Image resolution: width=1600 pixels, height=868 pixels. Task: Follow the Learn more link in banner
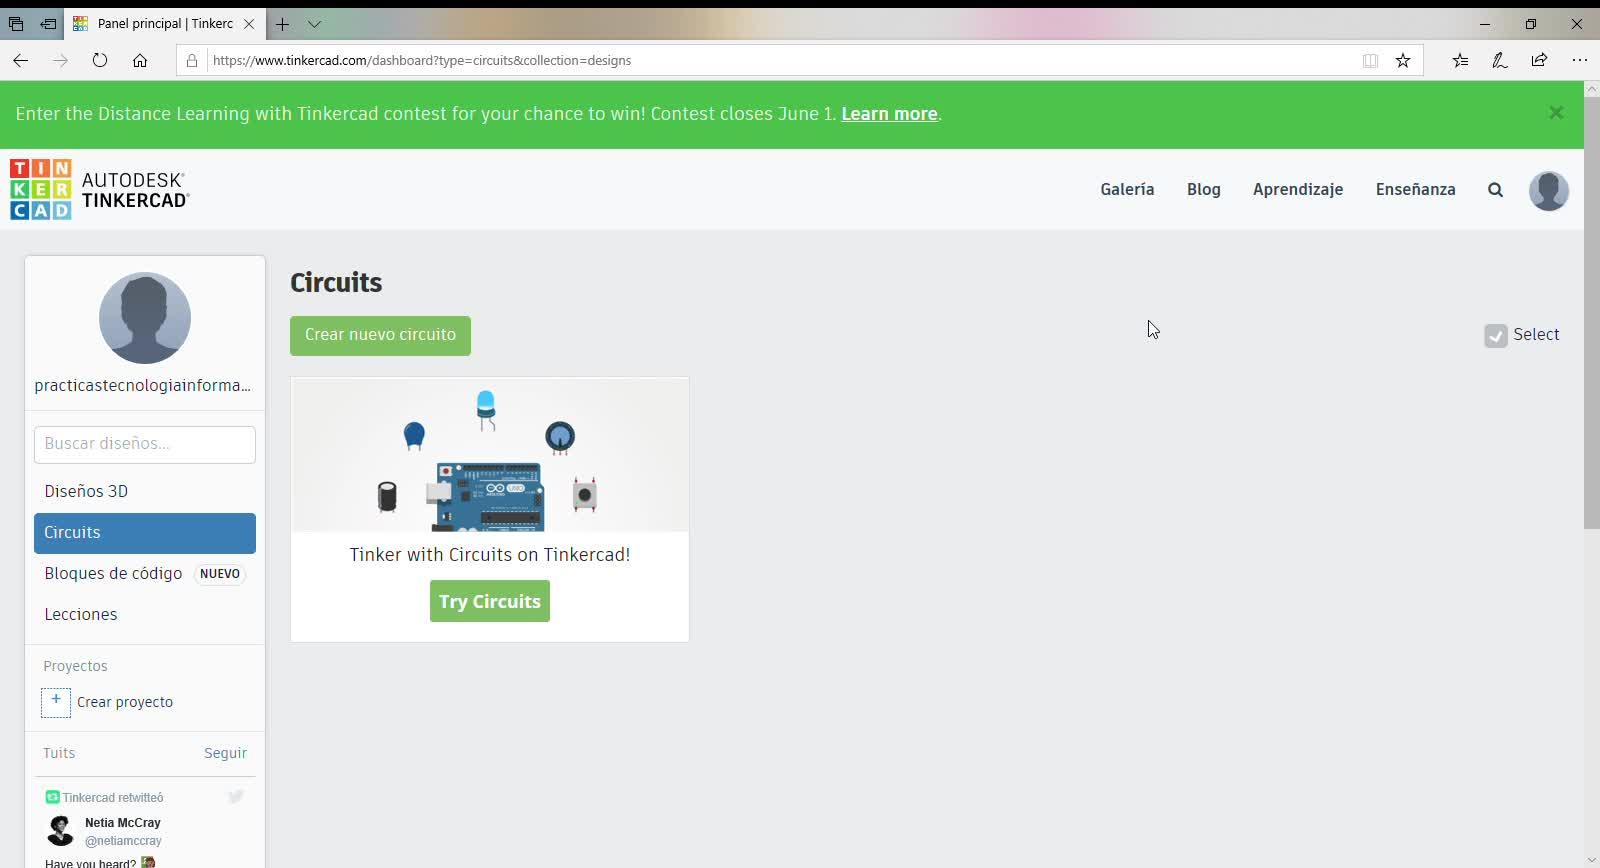coord(890,114)
